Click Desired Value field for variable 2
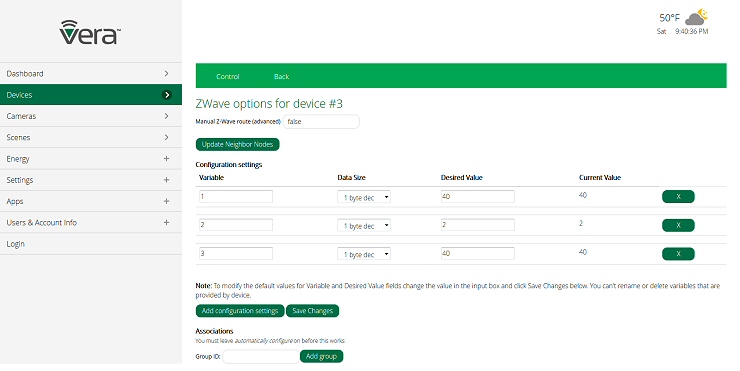Viewport: 740px width, 371px height. point(478,225)
